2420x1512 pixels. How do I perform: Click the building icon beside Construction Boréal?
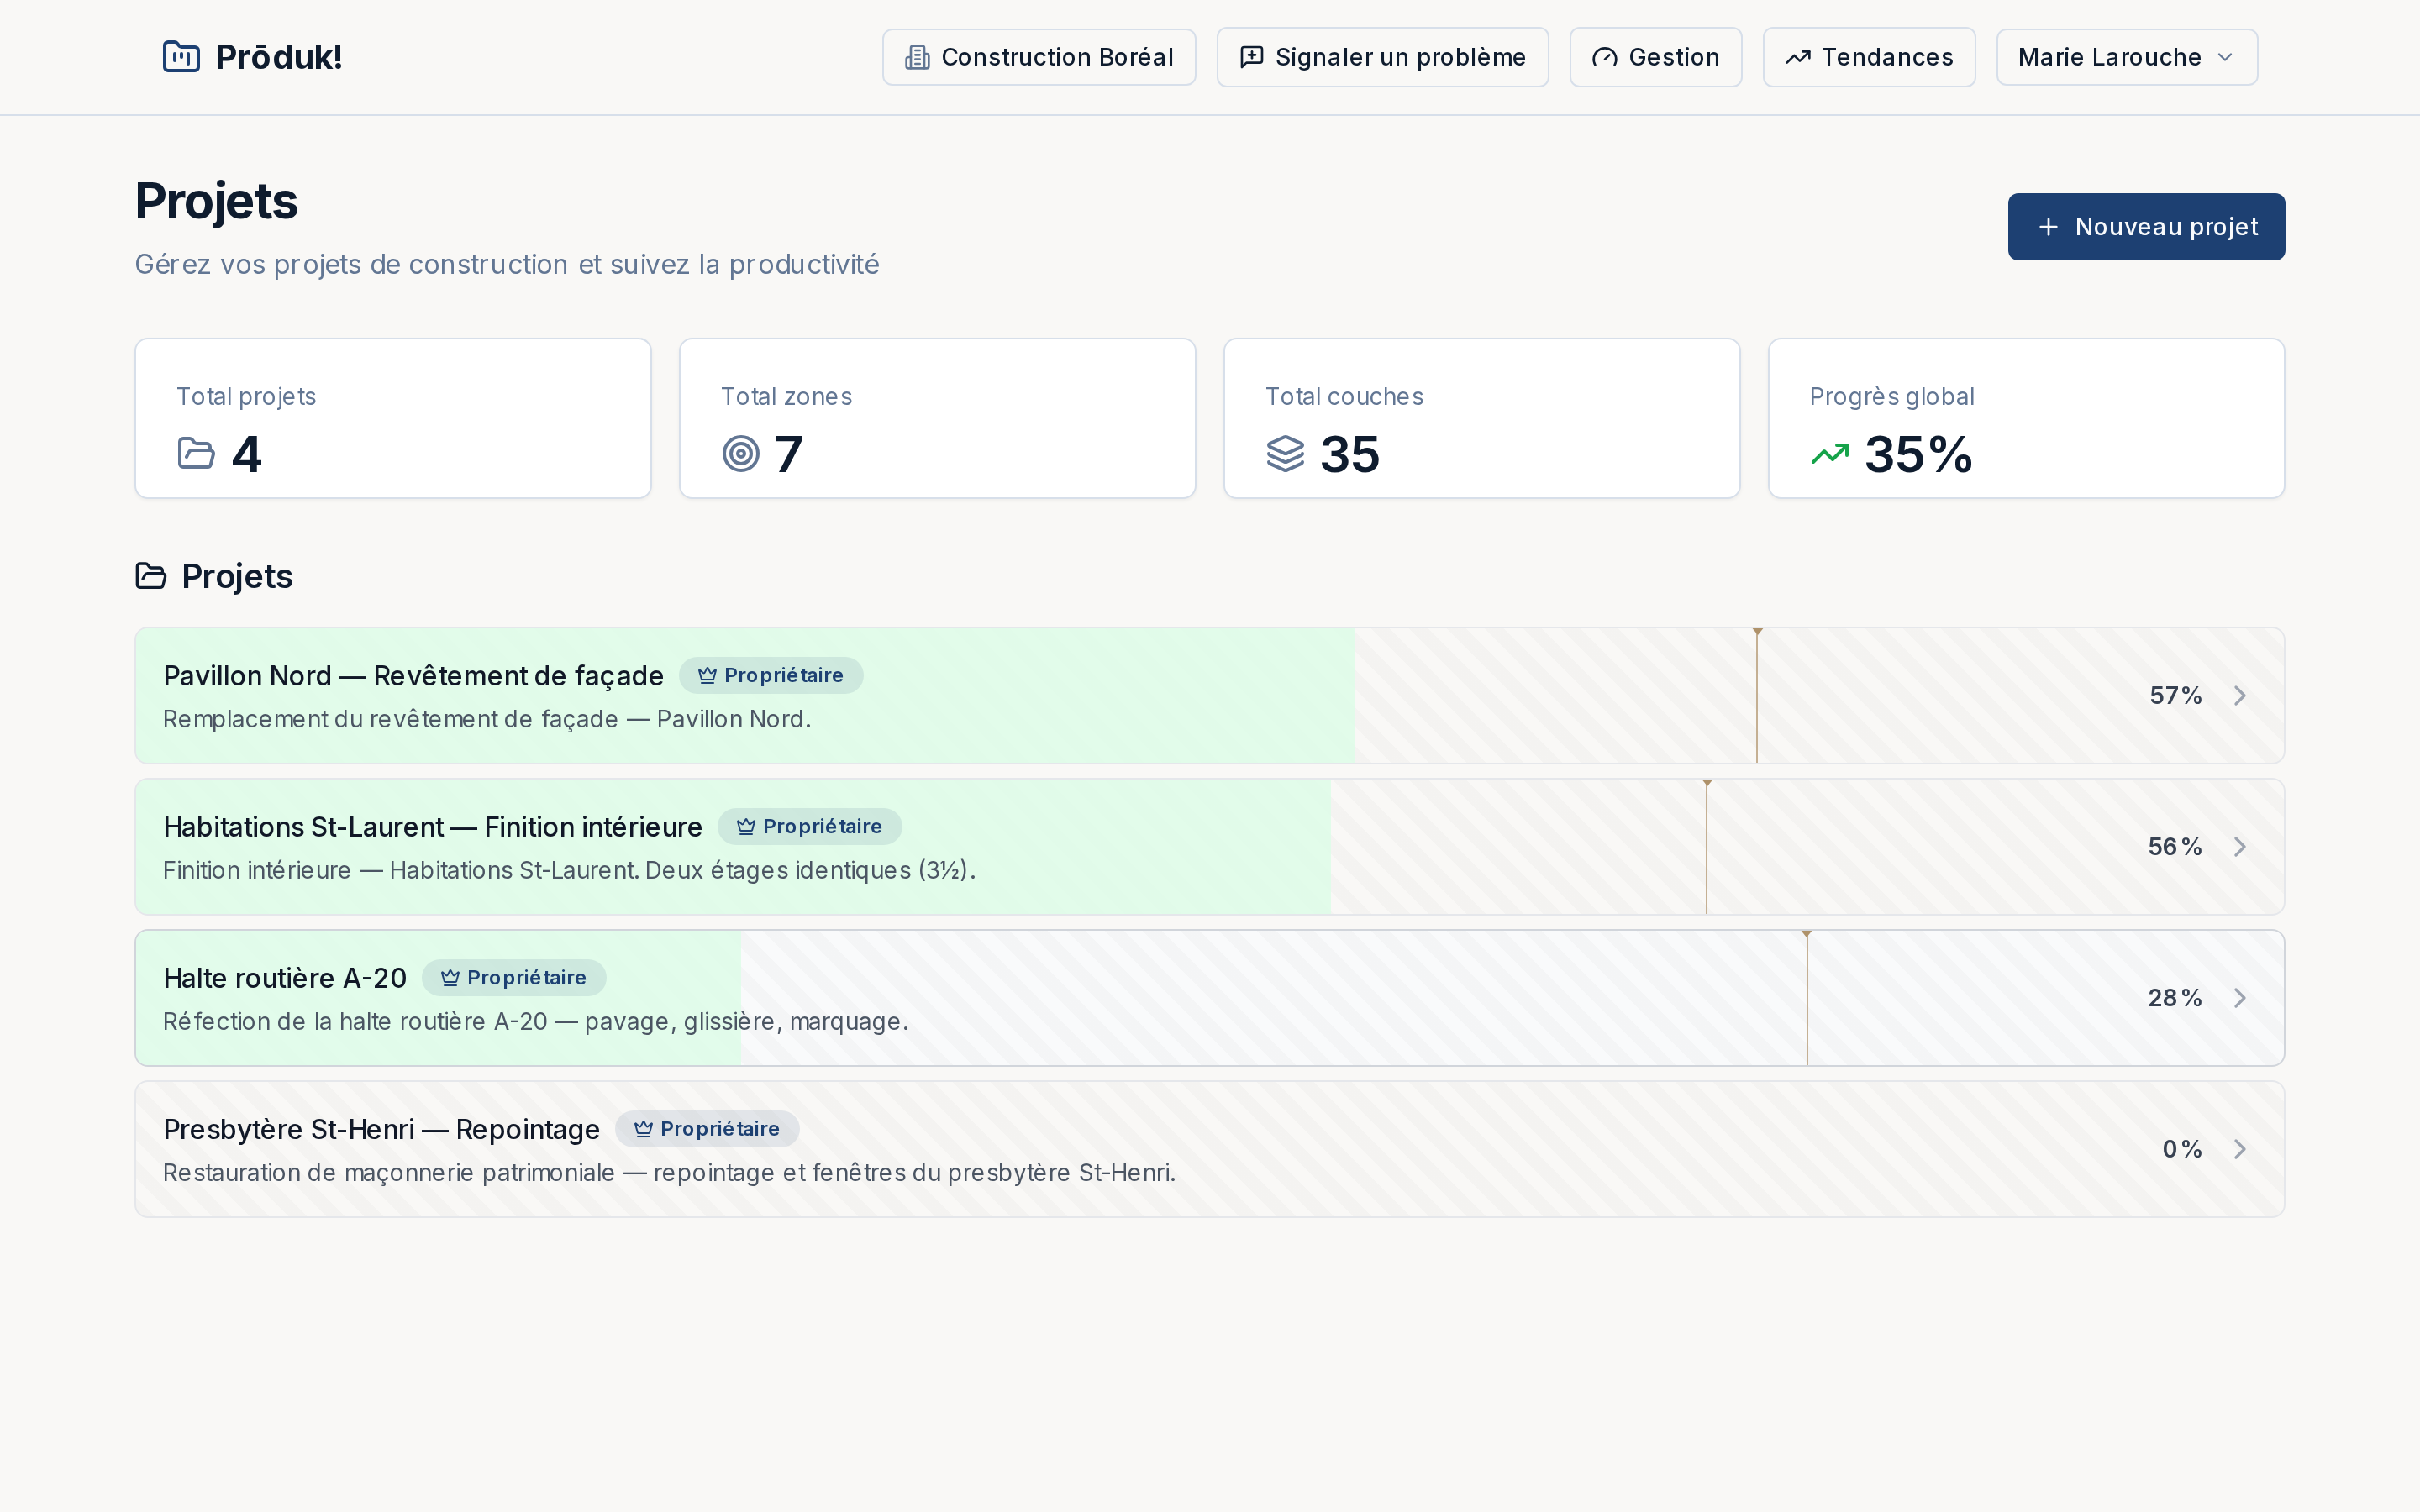click(917, 57)
